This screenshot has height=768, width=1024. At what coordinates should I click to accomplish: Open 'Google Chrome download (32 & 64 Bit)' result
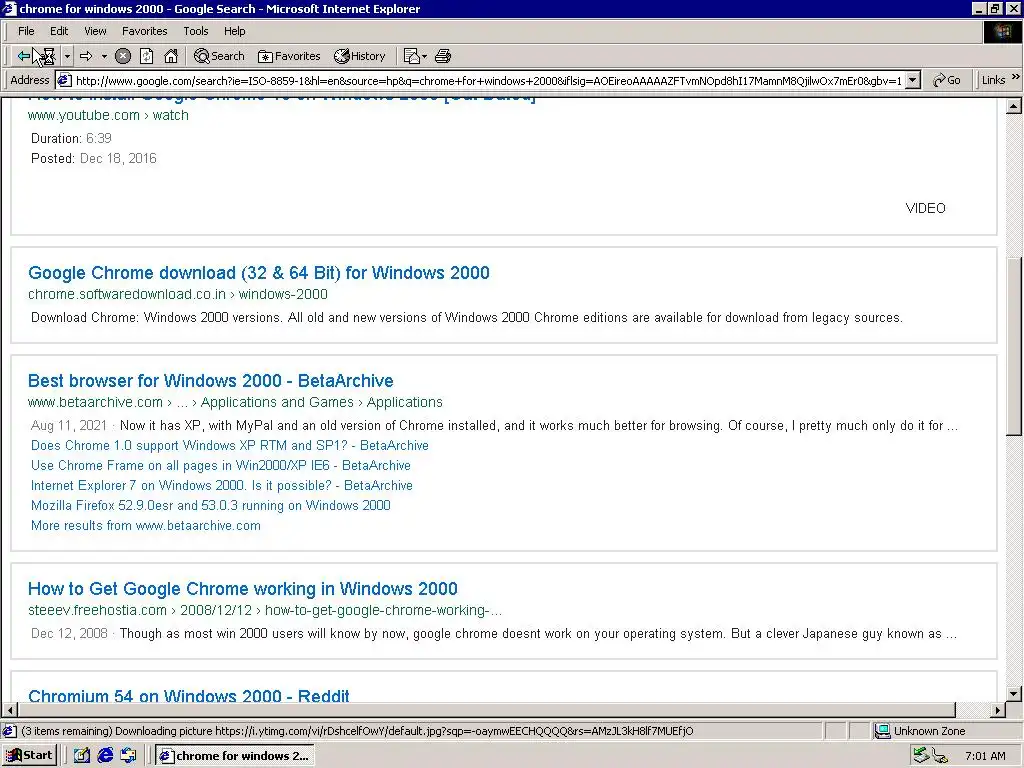click(259, 272)
